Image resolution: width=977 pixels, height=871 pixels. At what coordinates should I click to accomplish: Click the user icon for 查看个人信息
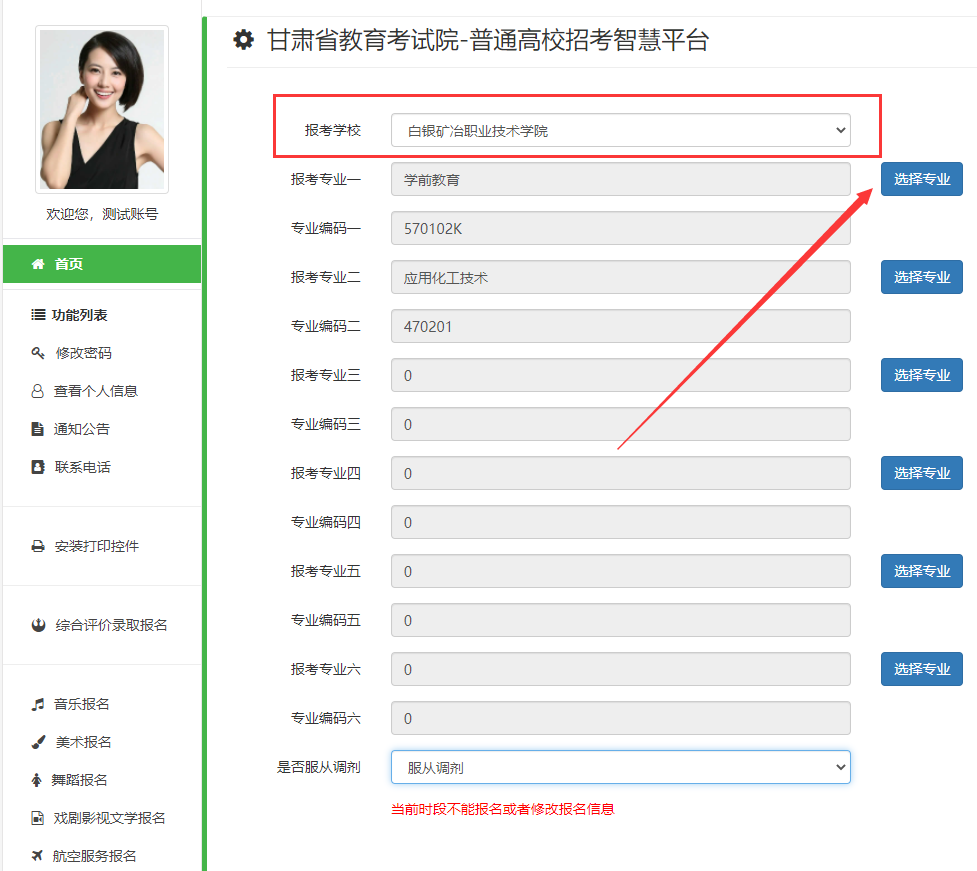click(38, 391)
